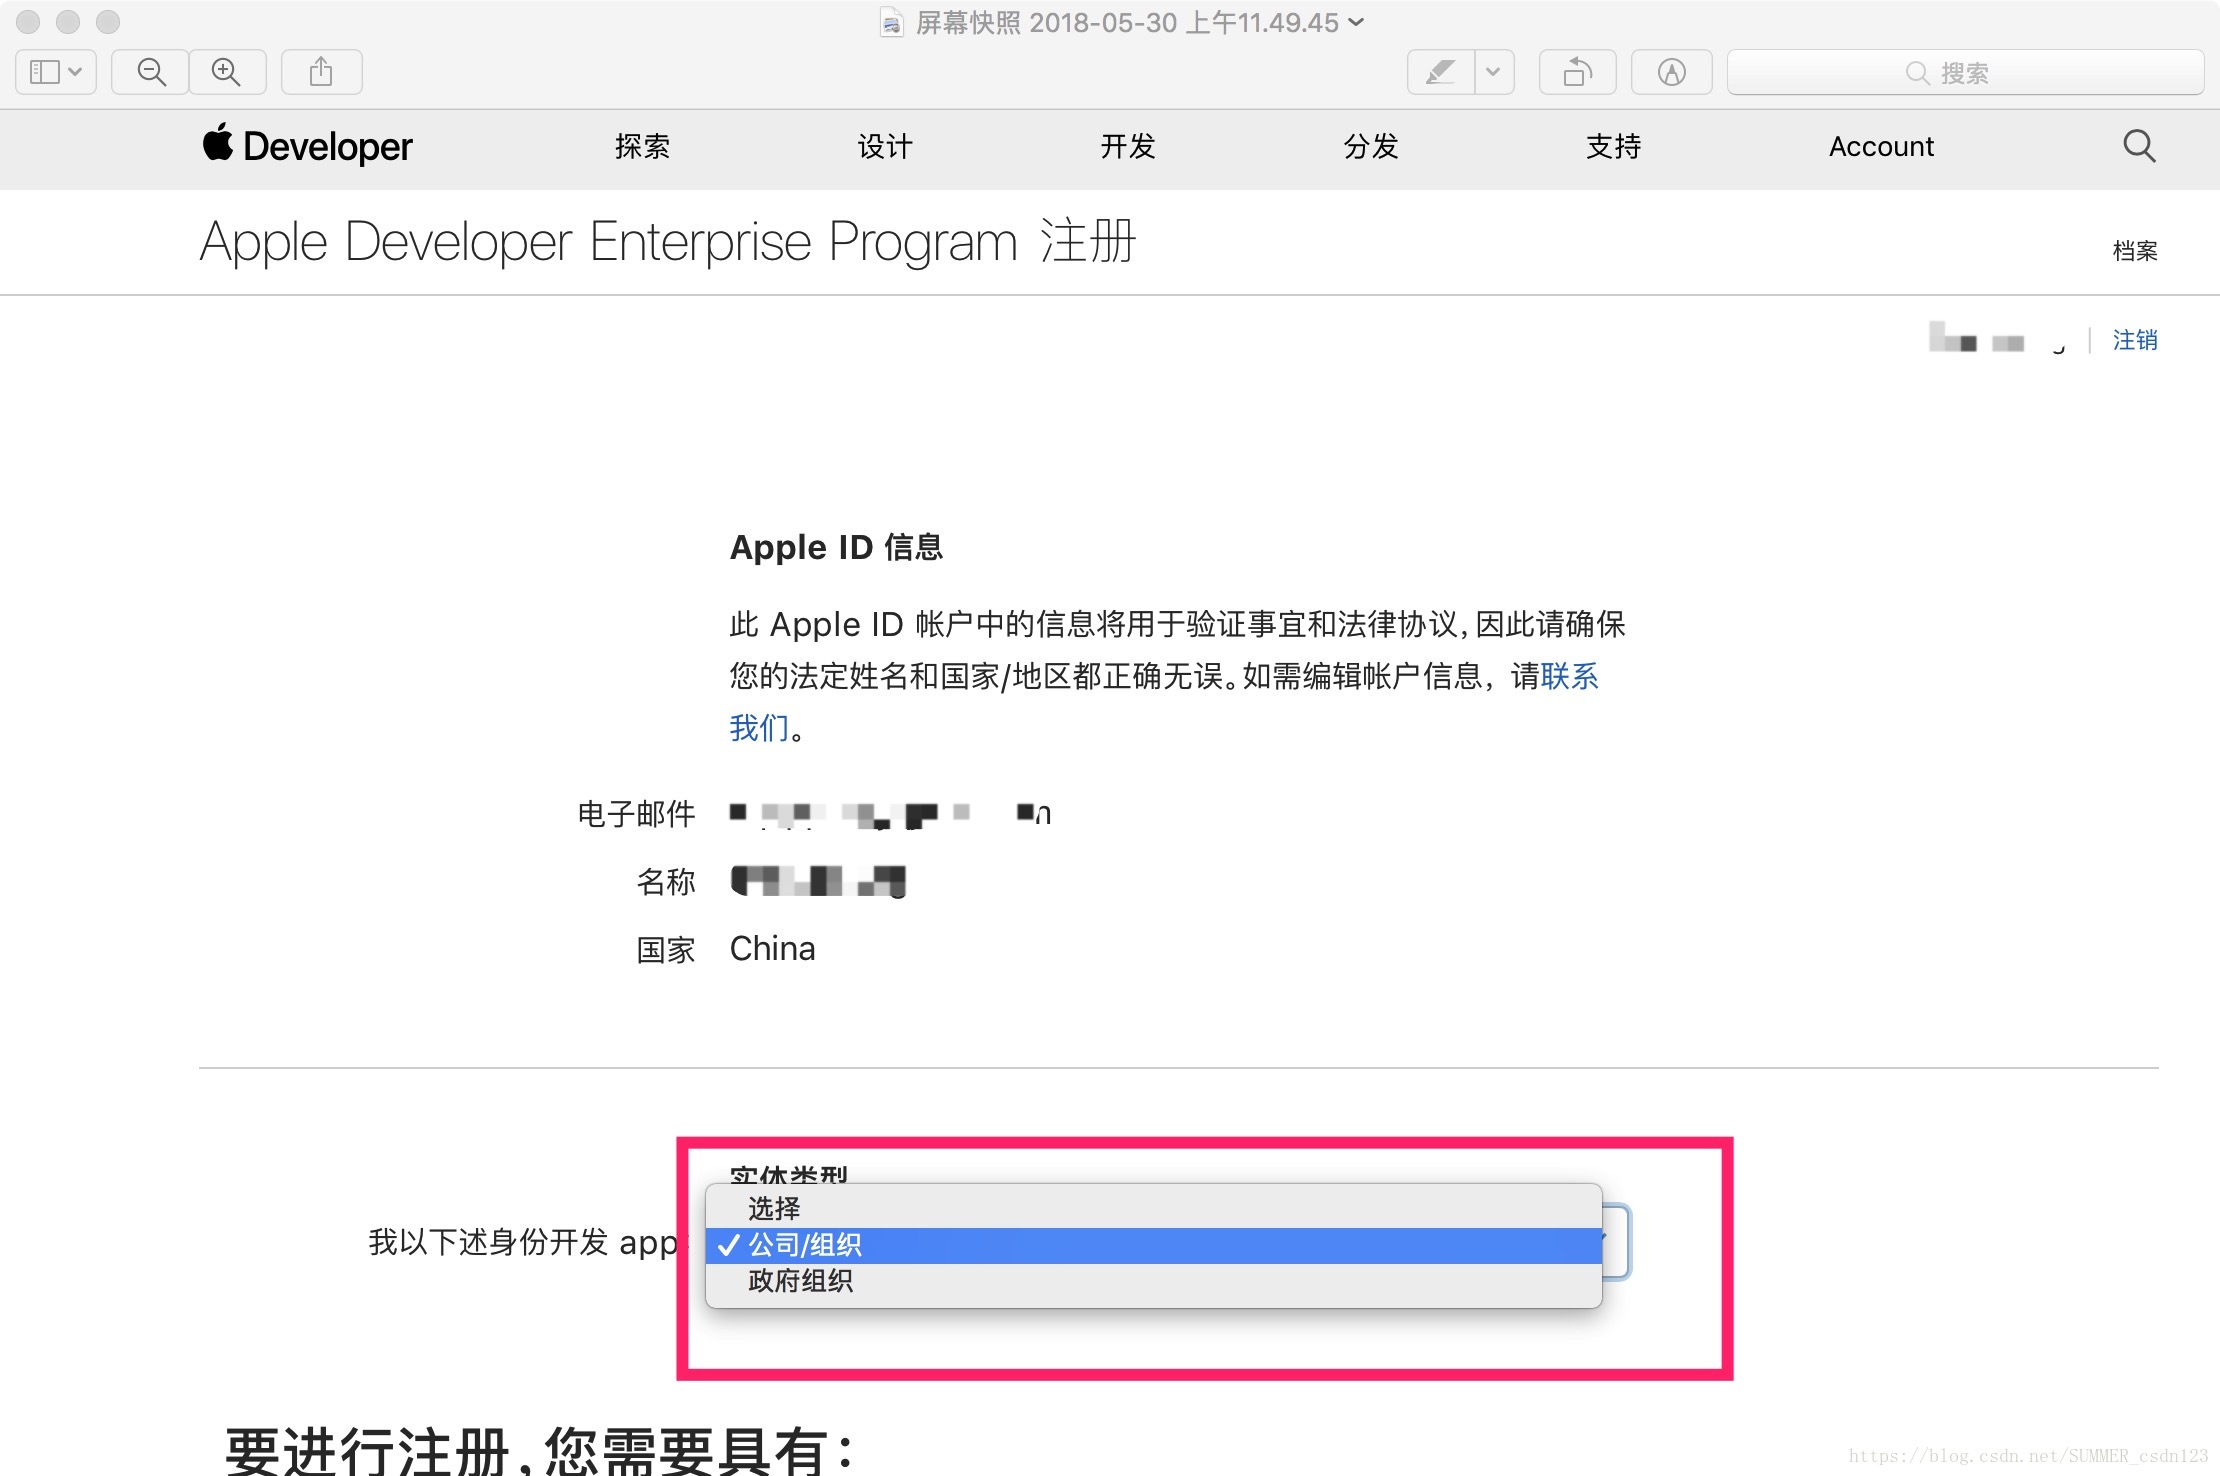The width and height of the screenshot is (2220, 1476).
Task: Rotate the image with the rotate icon
Action: coord(1578,72)
